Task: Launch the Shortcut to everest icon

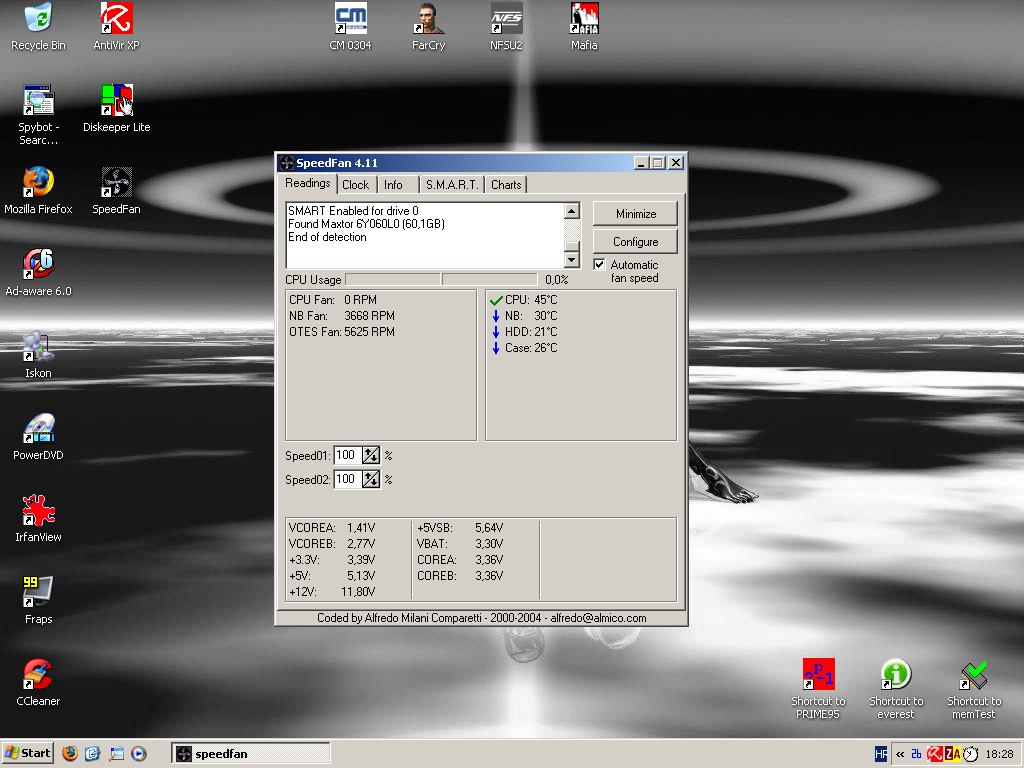Action: (x=895, y=675)
